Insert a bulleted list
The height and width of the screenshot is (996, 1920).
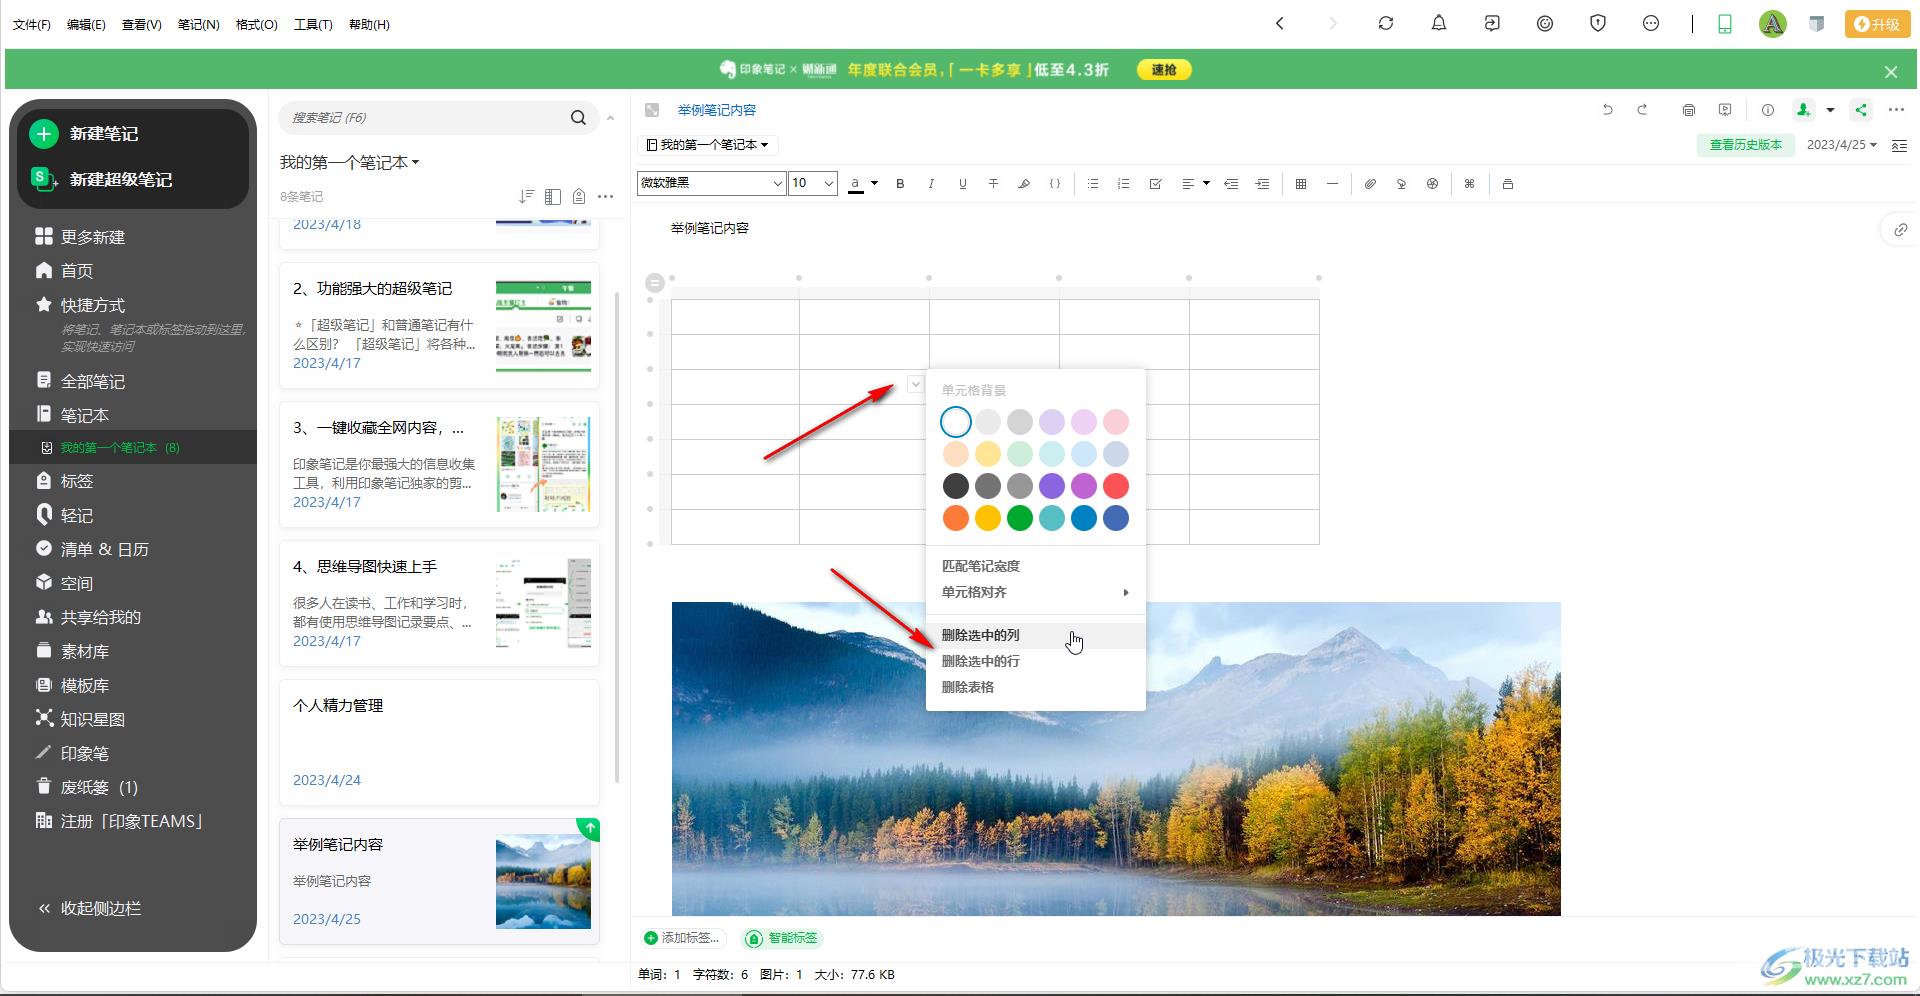(x=1093, y=184)
